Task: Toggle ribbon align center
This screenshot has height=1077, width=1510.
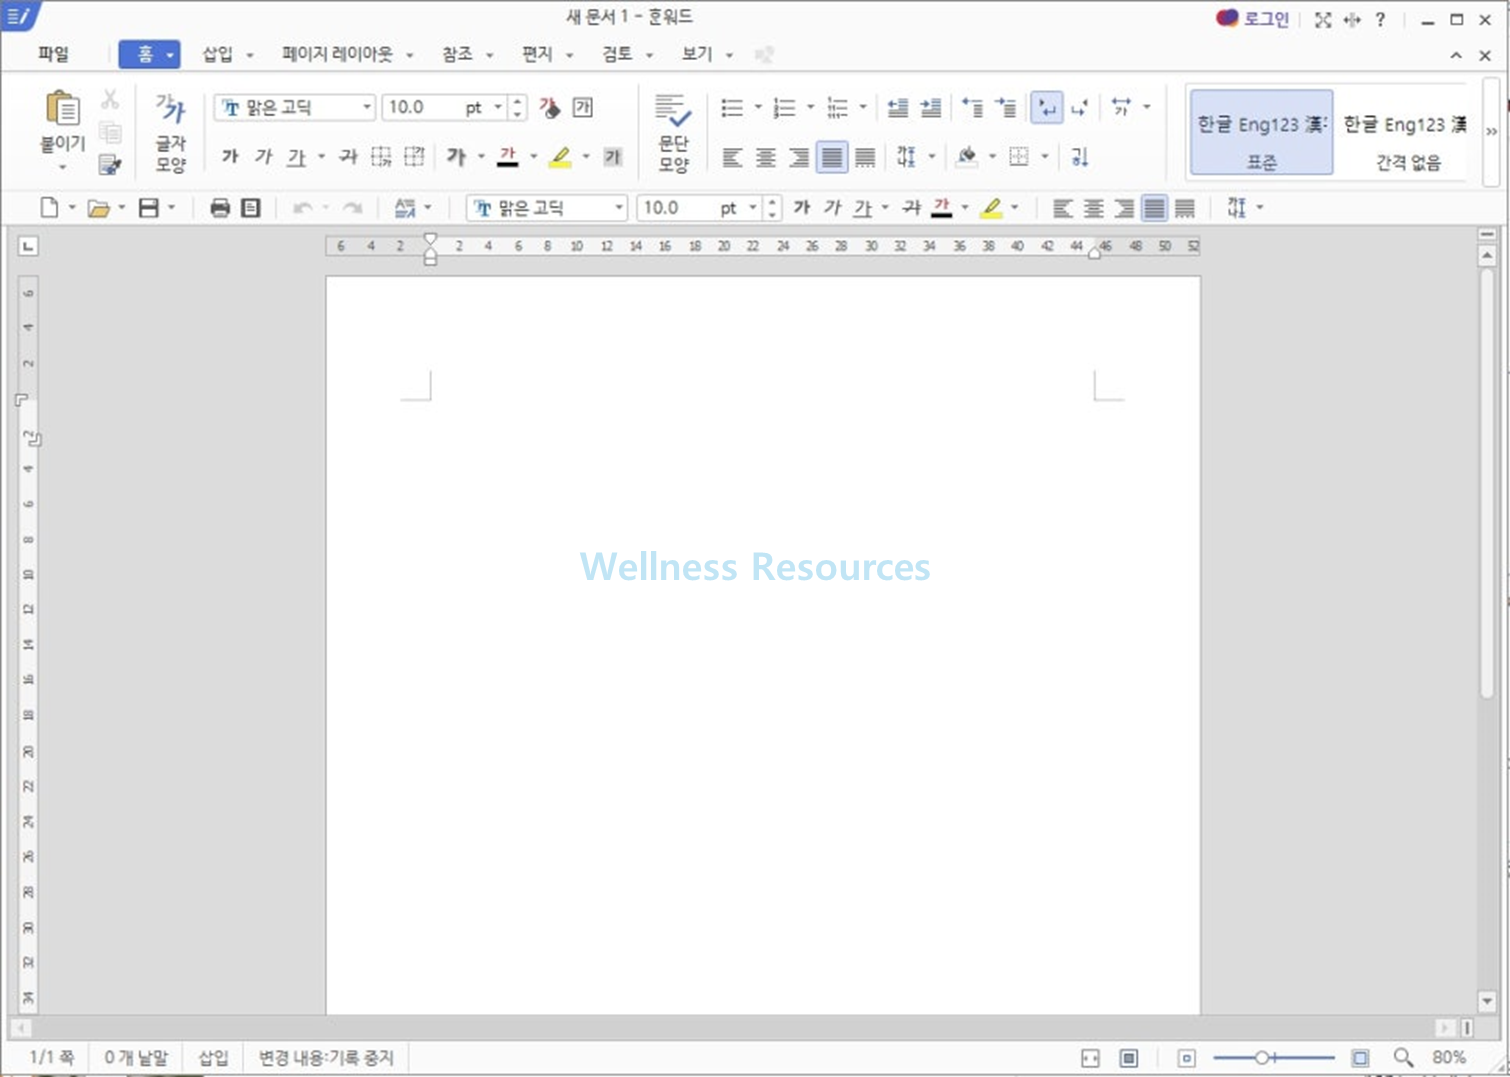Action: pos(765,157)
